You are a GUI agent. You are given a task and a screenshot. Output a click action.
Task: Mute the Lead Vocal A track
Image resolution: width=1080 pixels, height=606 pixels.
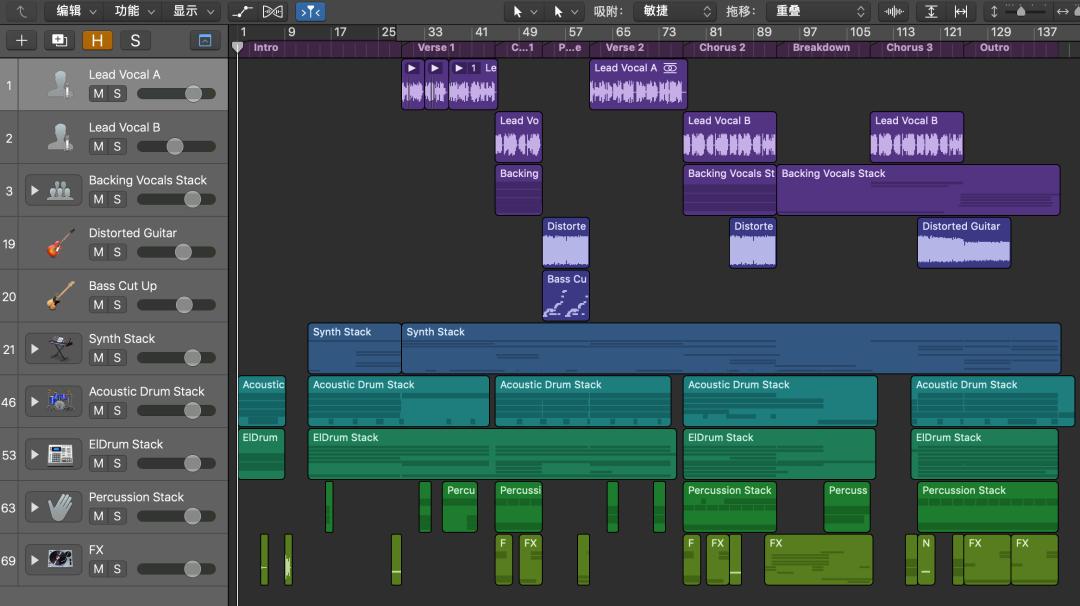click(x=98, y=94)
